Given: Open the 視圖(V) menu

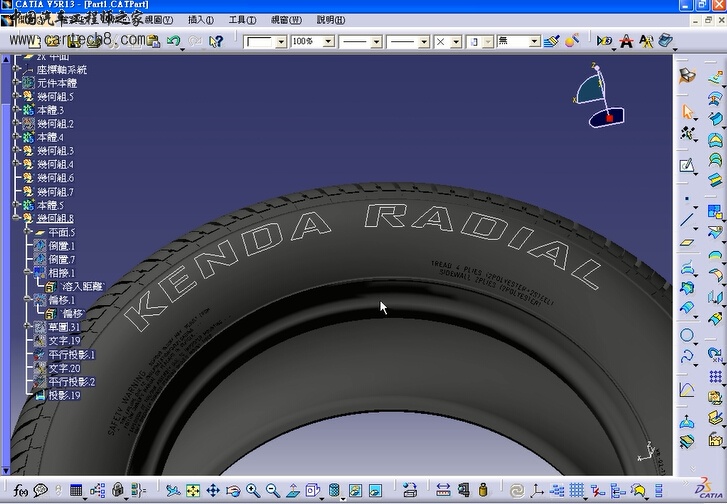Looking at the screenshot, I should coord(159,20).
